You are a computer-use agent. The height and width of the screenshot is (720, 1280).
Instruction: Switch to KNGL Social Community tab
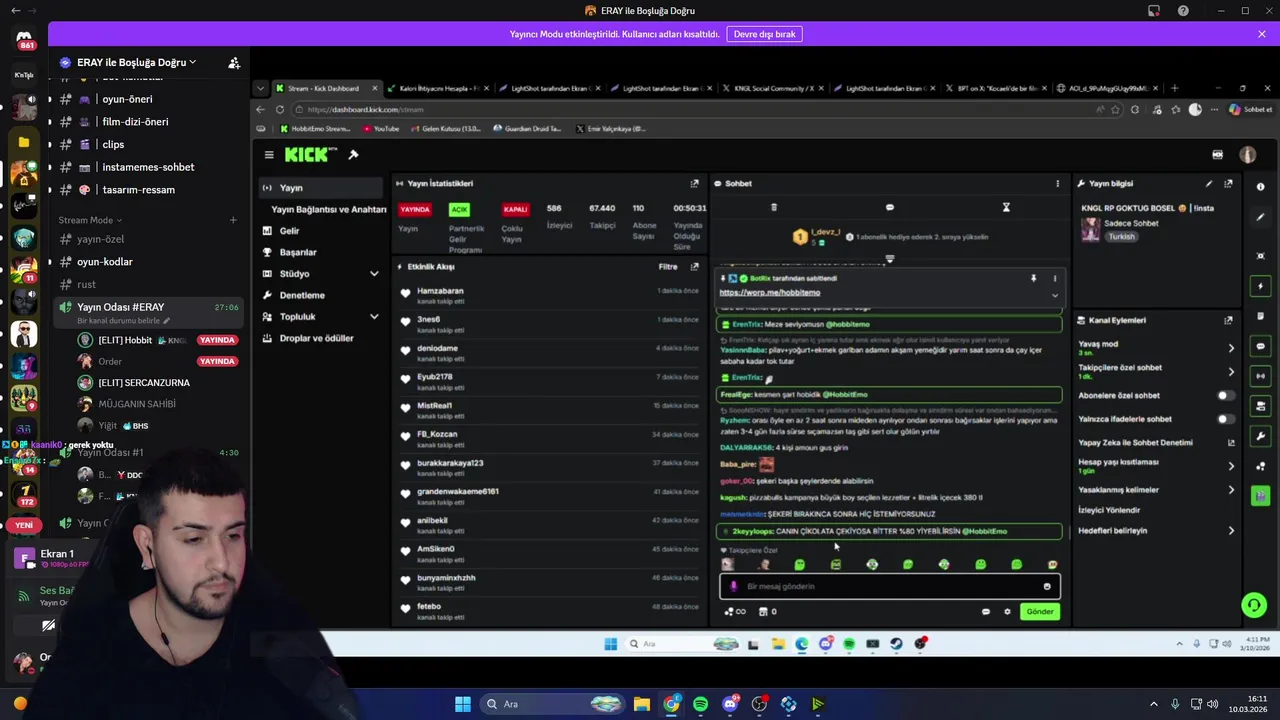tap(773, 88)
